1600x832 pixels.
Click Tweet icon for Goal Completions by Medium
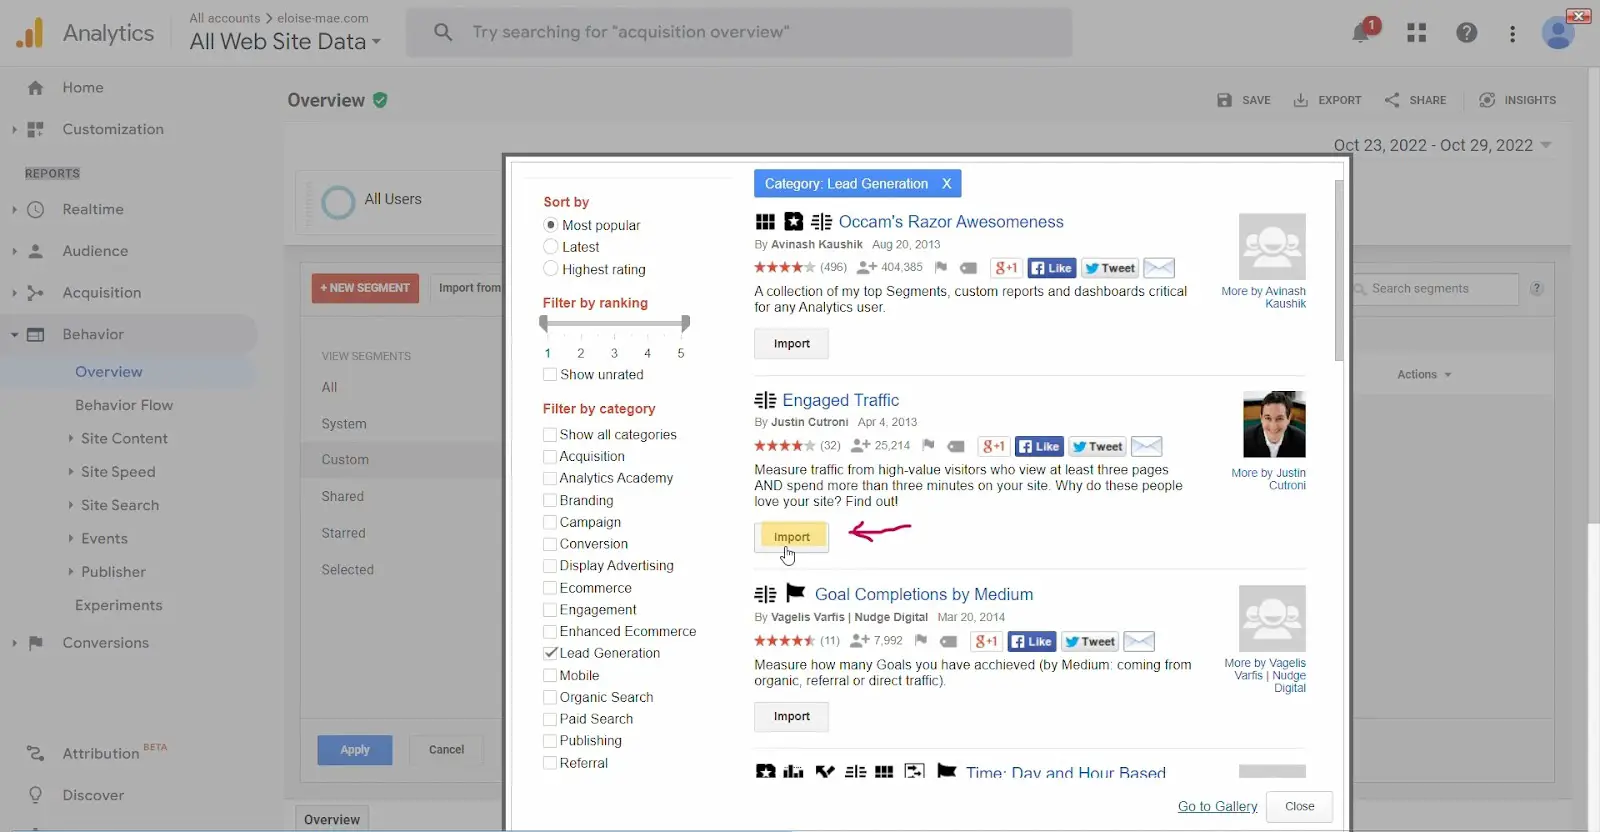point(1089,642)
